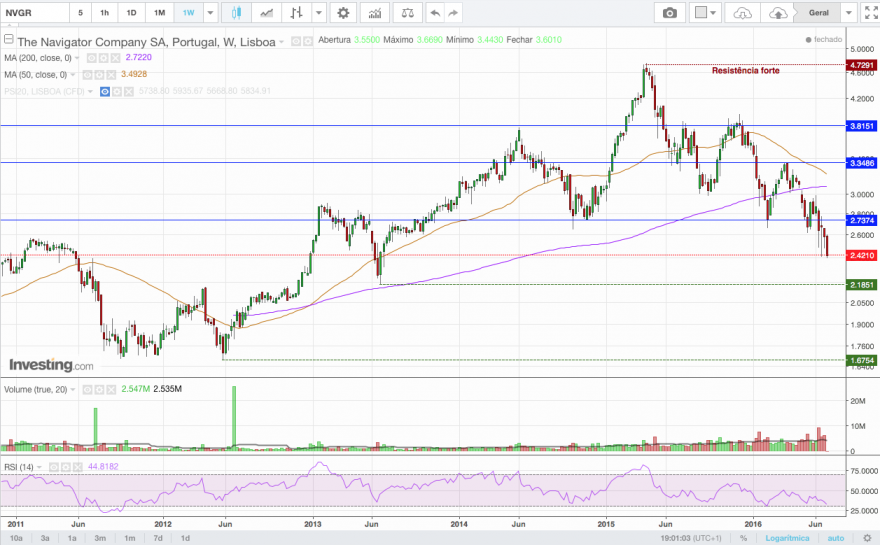Select the 1W interval
The width and height of the screenshot is (880, 545).
189,12
